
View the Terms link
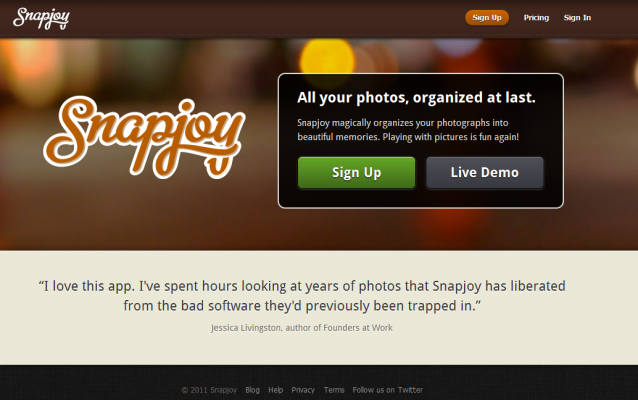334,390
